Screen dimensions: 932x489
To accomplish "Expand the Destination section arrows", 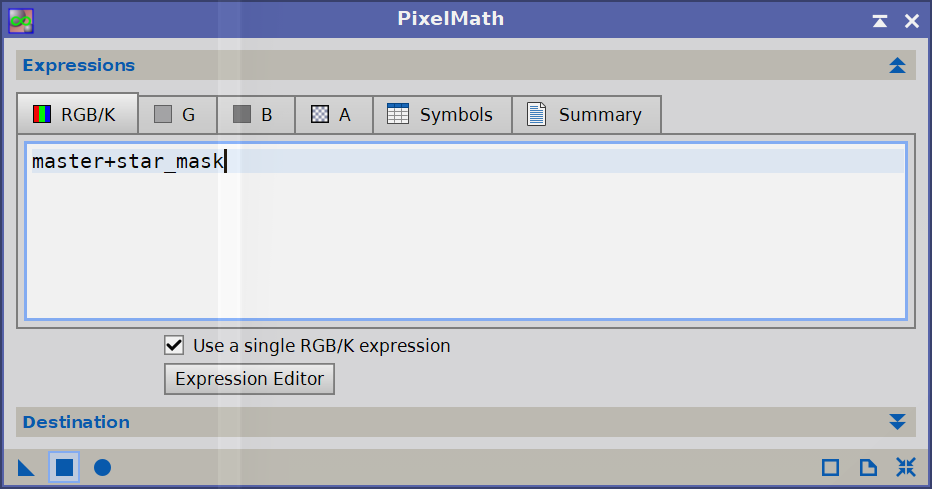I will (x=897, y=422).
